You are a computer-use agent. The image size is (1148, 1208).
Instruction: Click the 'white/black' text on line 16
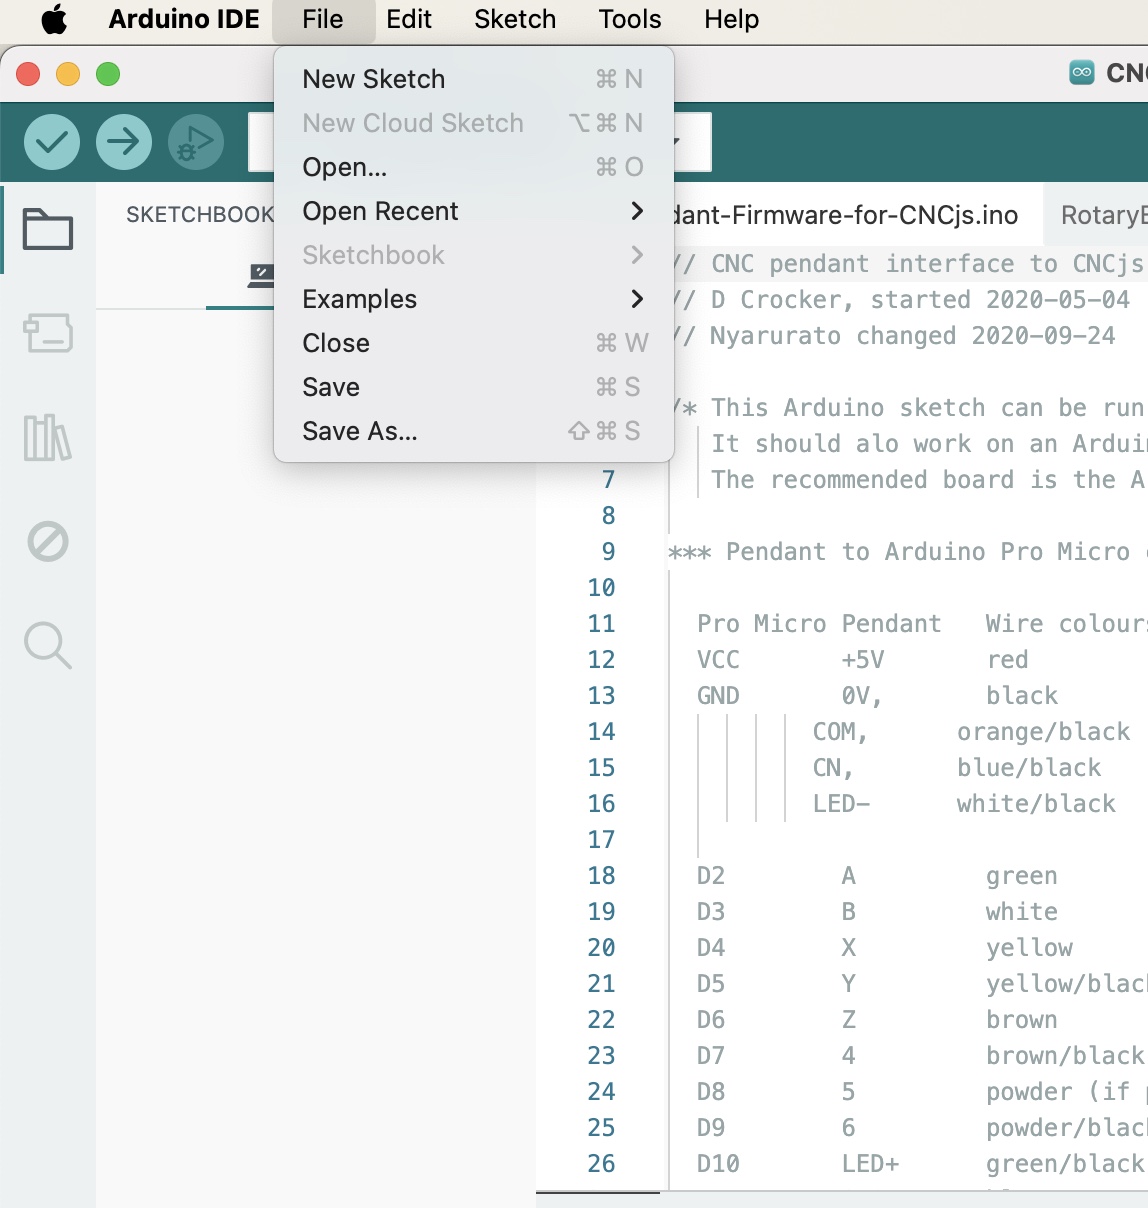[x=1036, y=804]
